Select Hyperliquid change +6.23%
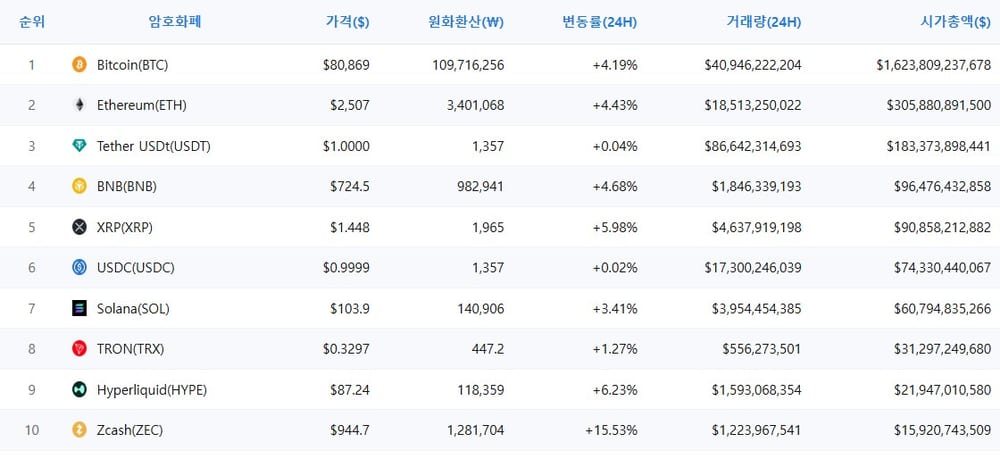Viewport: 1000px width, 459px height. point(615,390)
